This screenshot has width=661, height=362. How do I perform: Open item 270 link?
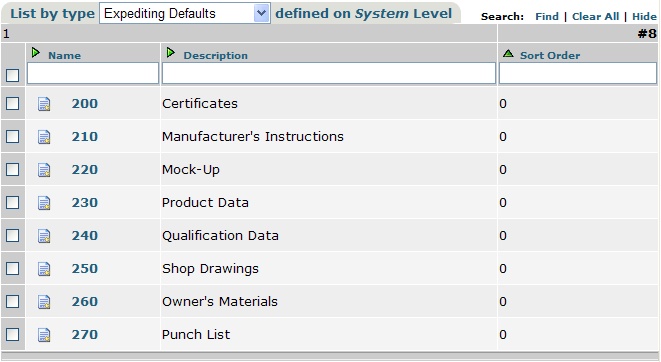pyautogui.click(x=85, y=335)
